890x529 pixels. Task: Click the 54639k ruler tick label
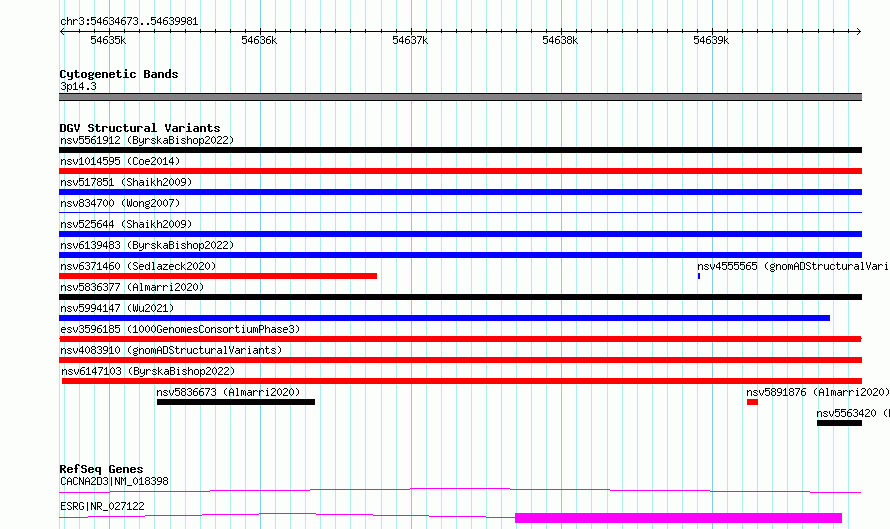point(711,40)
